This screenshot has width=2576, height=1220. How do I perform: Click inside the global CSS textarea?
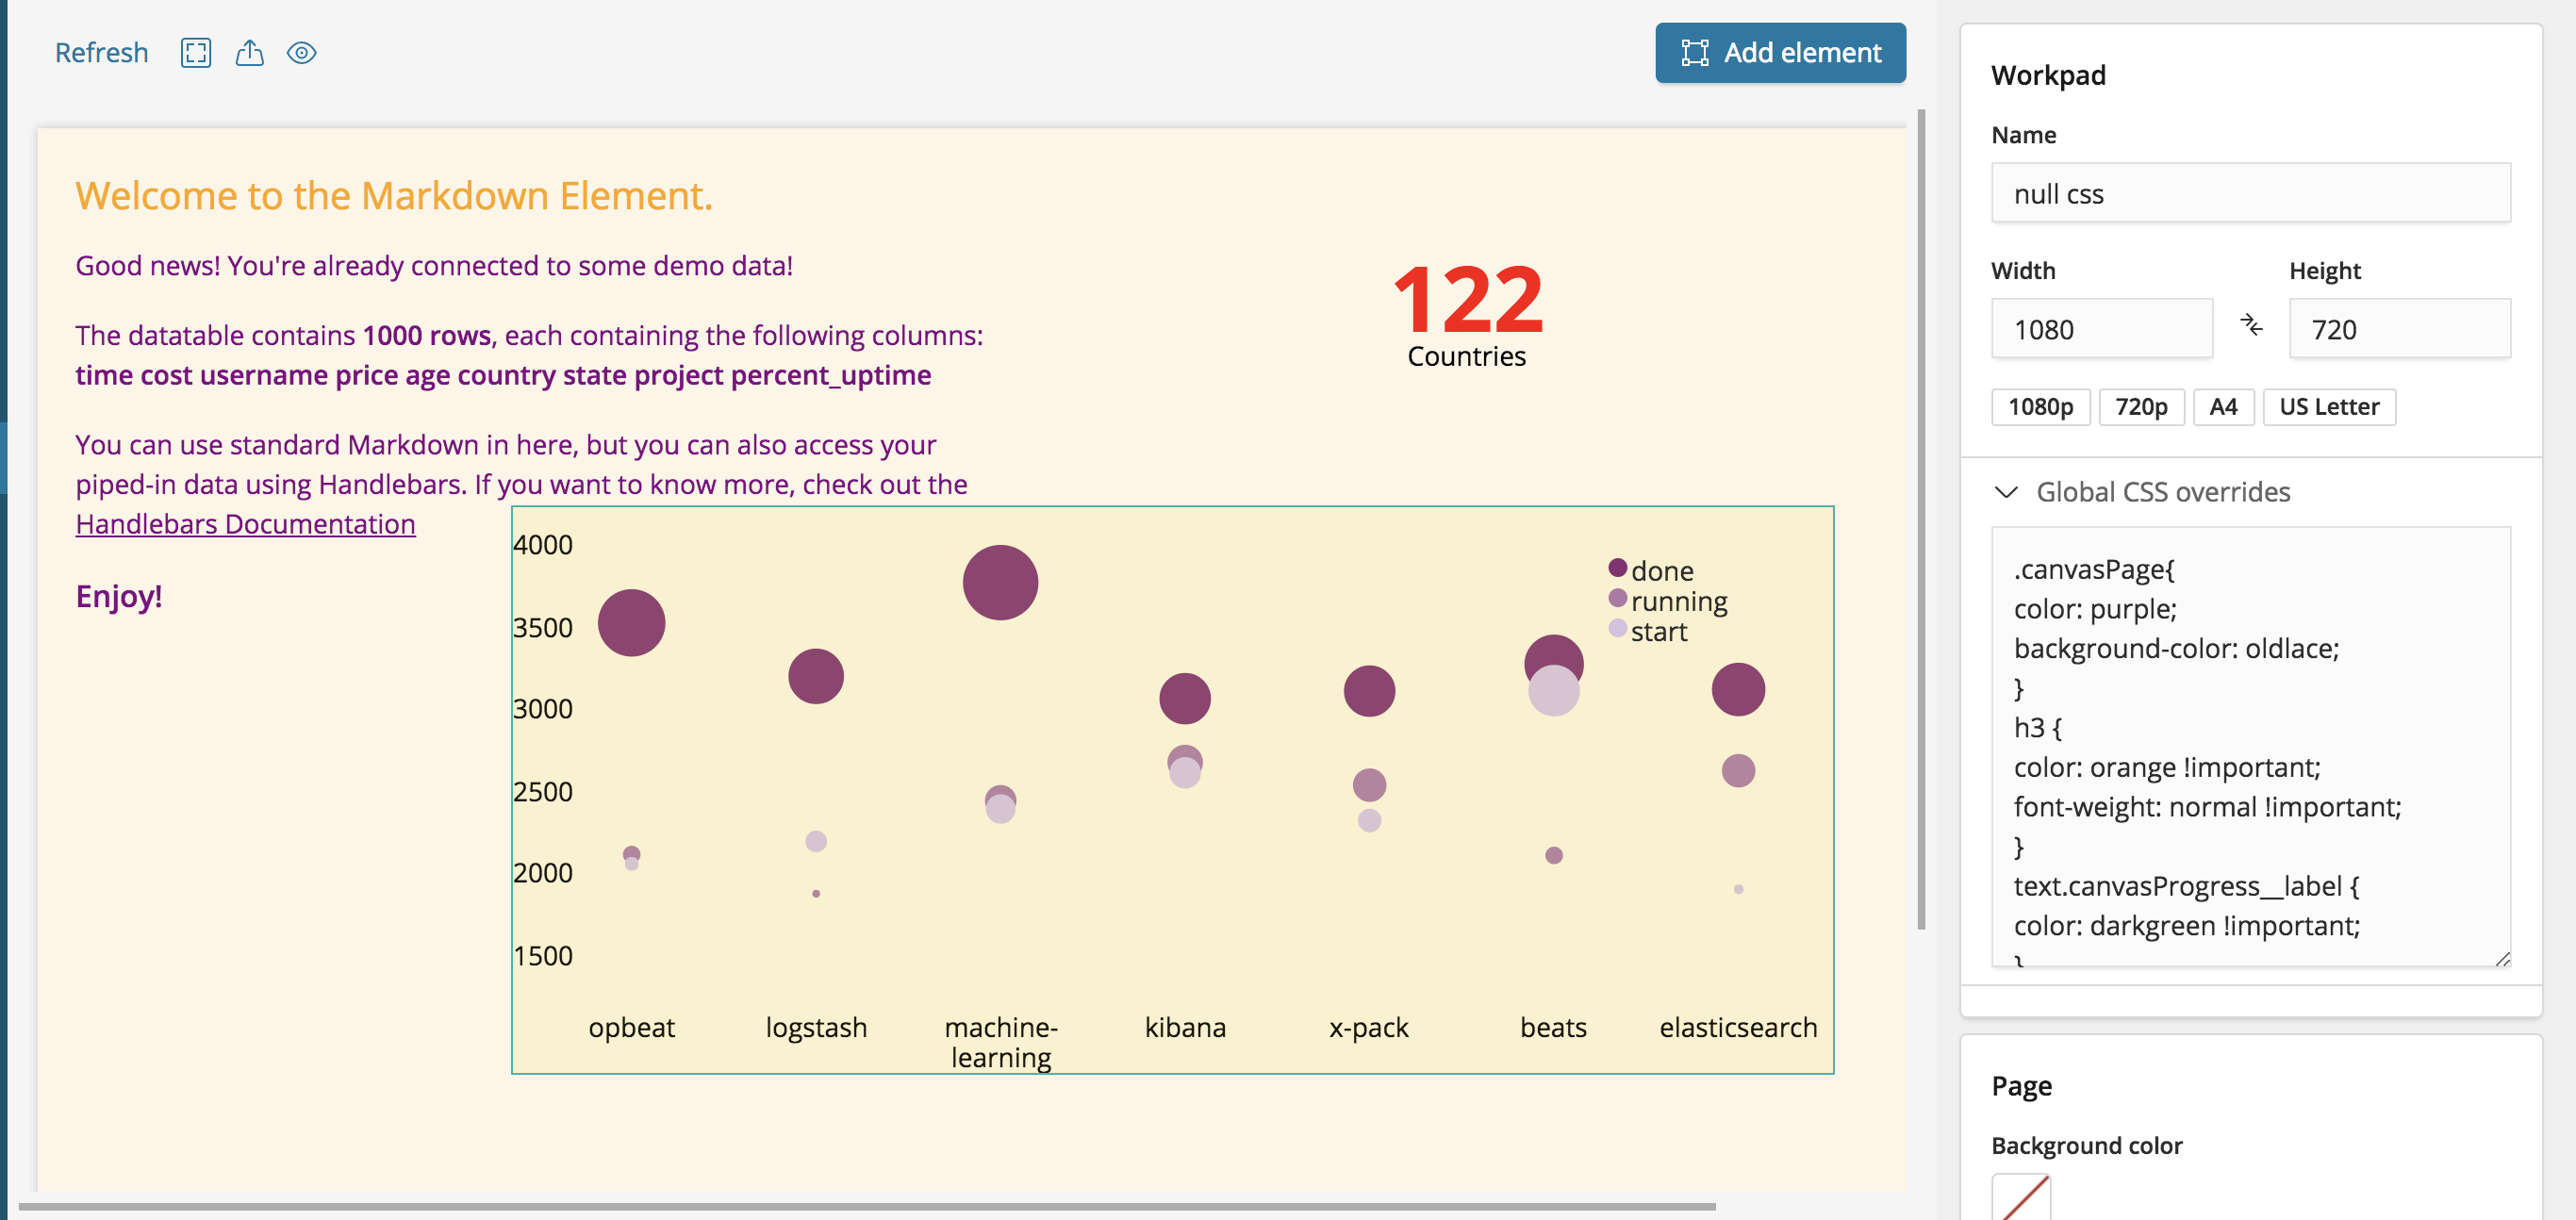click(2249, 746)
